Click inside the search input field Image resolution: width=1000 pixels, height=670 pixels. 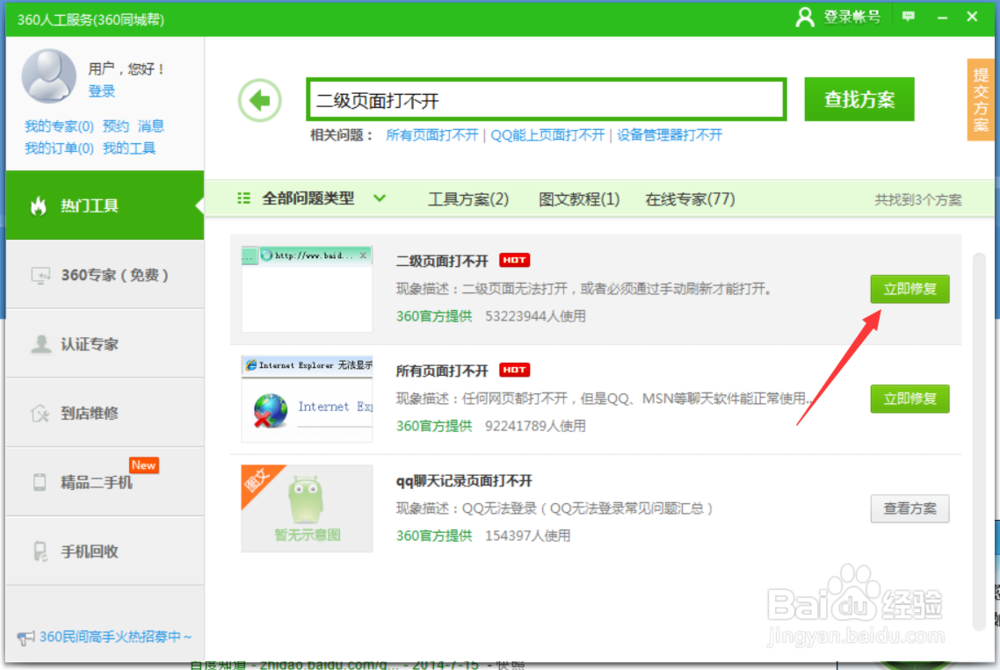click(545, 99)
